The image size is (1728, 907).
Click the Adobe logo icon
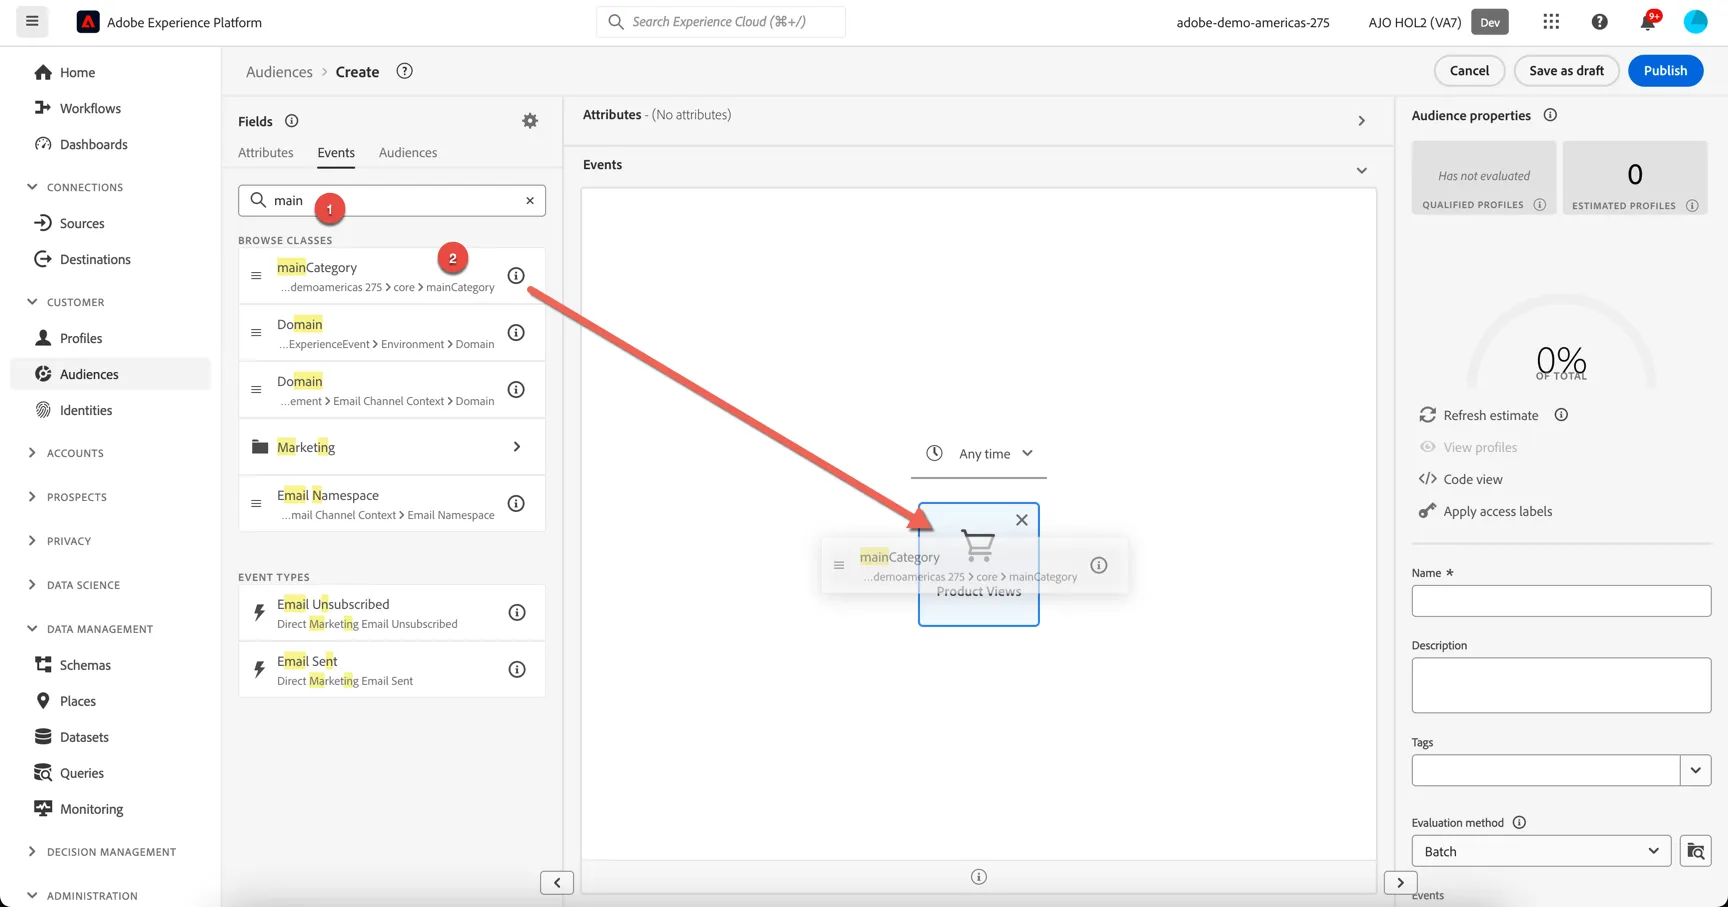click(88, 21)
